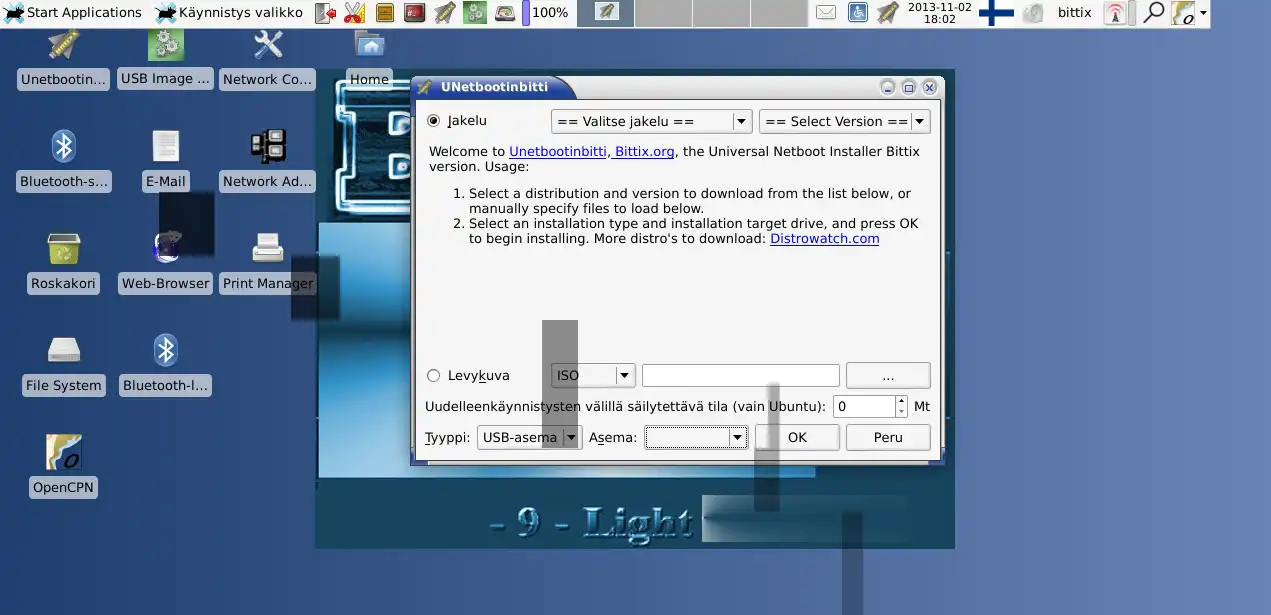This screenshot has width=1271, height=615.
Task: Close the UNetbootinbitti window
Action: point(929,88)
